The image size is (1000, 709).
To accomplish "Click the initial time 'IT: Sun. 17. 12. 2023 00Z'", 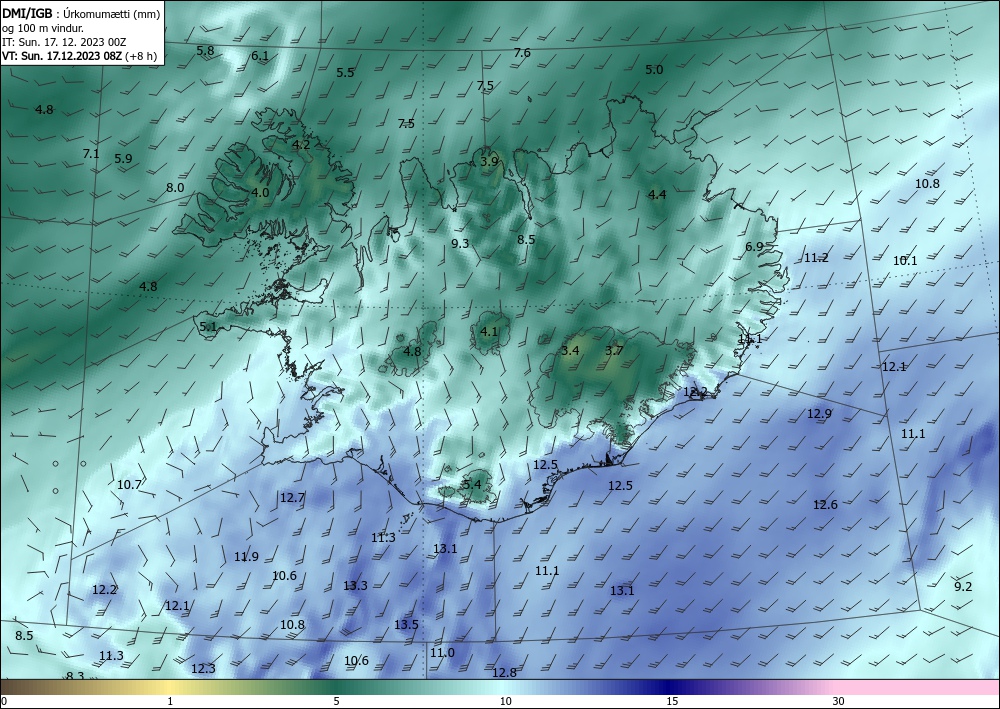I will (x=64, y=41).
